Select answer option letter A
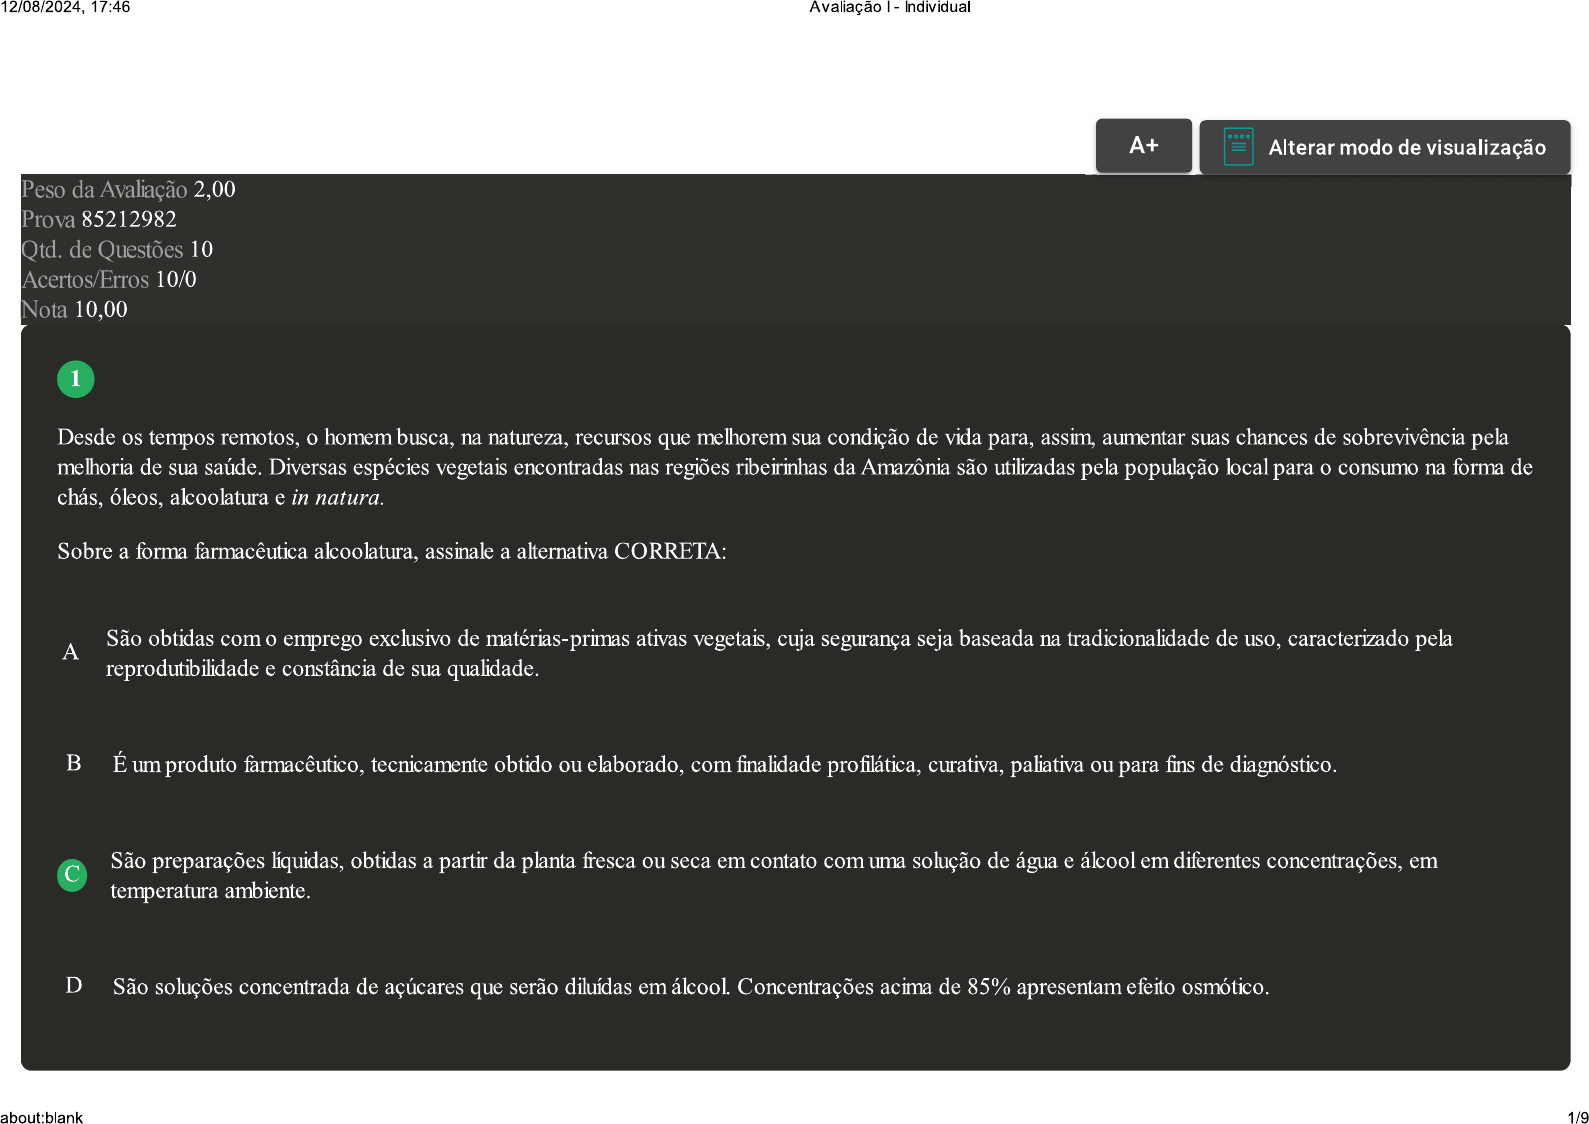Viewport: 1589px width, 1124px height. click(71, 653)
